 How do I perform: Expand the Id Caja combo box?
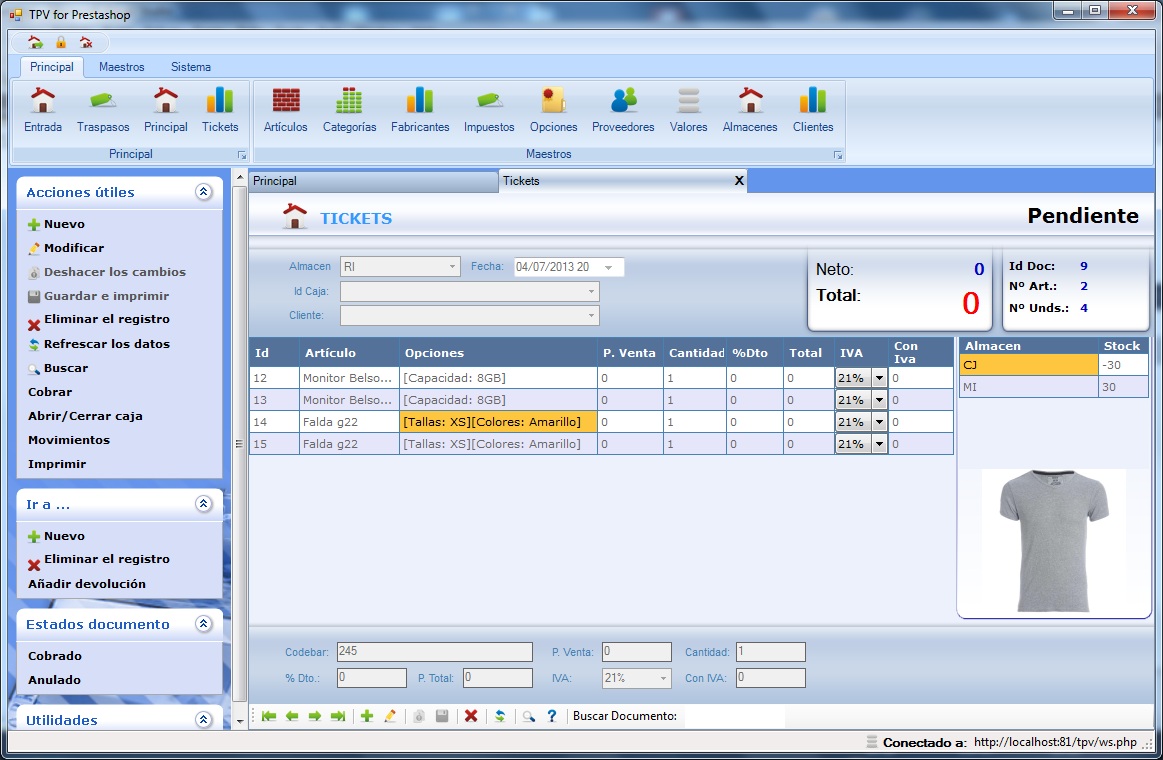592,292
